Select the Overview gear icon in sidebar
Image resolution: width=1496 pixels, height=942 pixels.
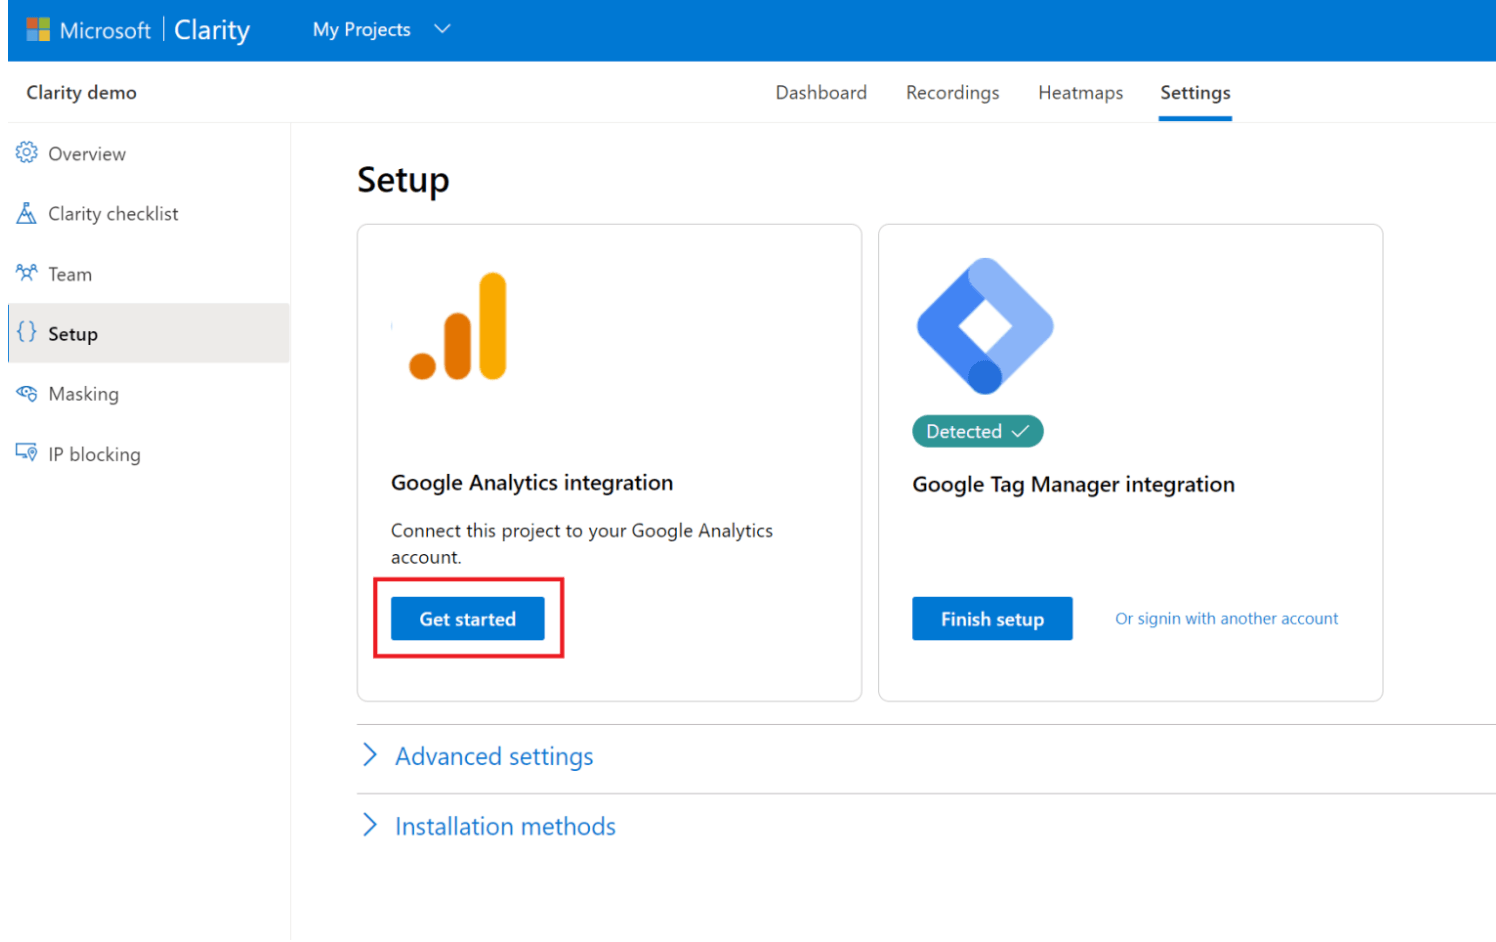pyautogui.click(x=27, y=153)
